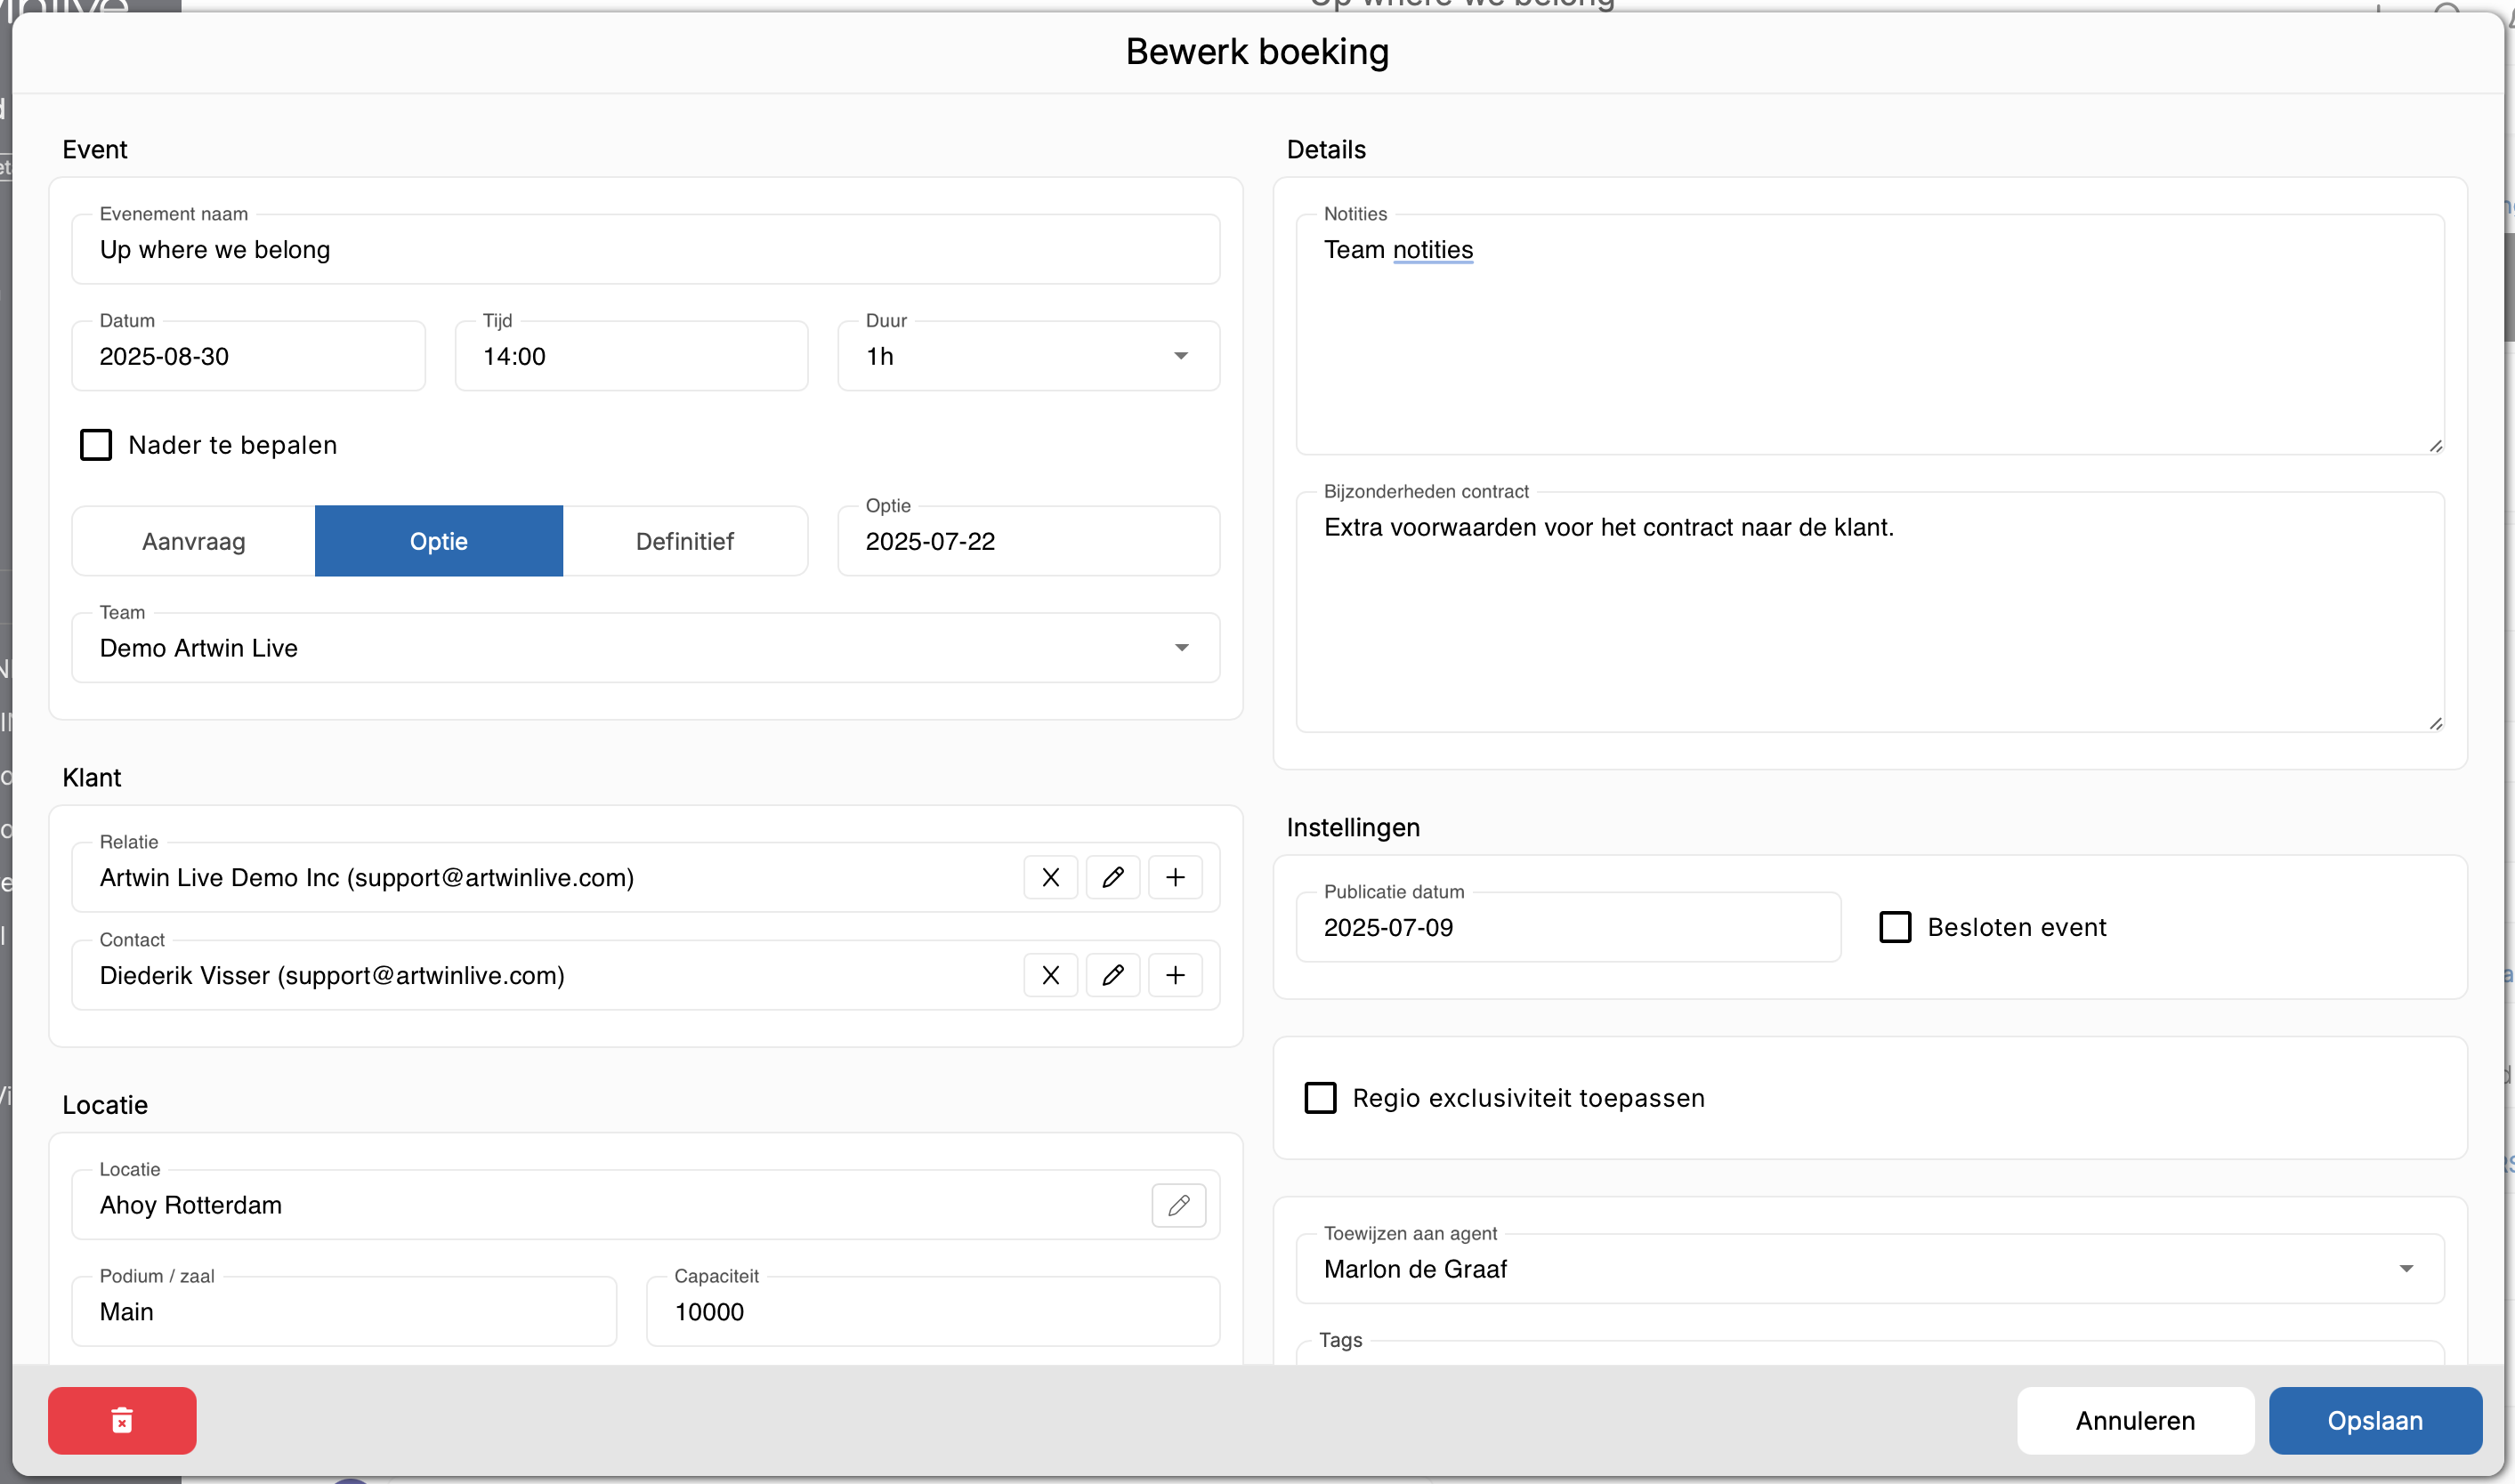
Task: Select the Optie status tab
Action: click(439, 541)
